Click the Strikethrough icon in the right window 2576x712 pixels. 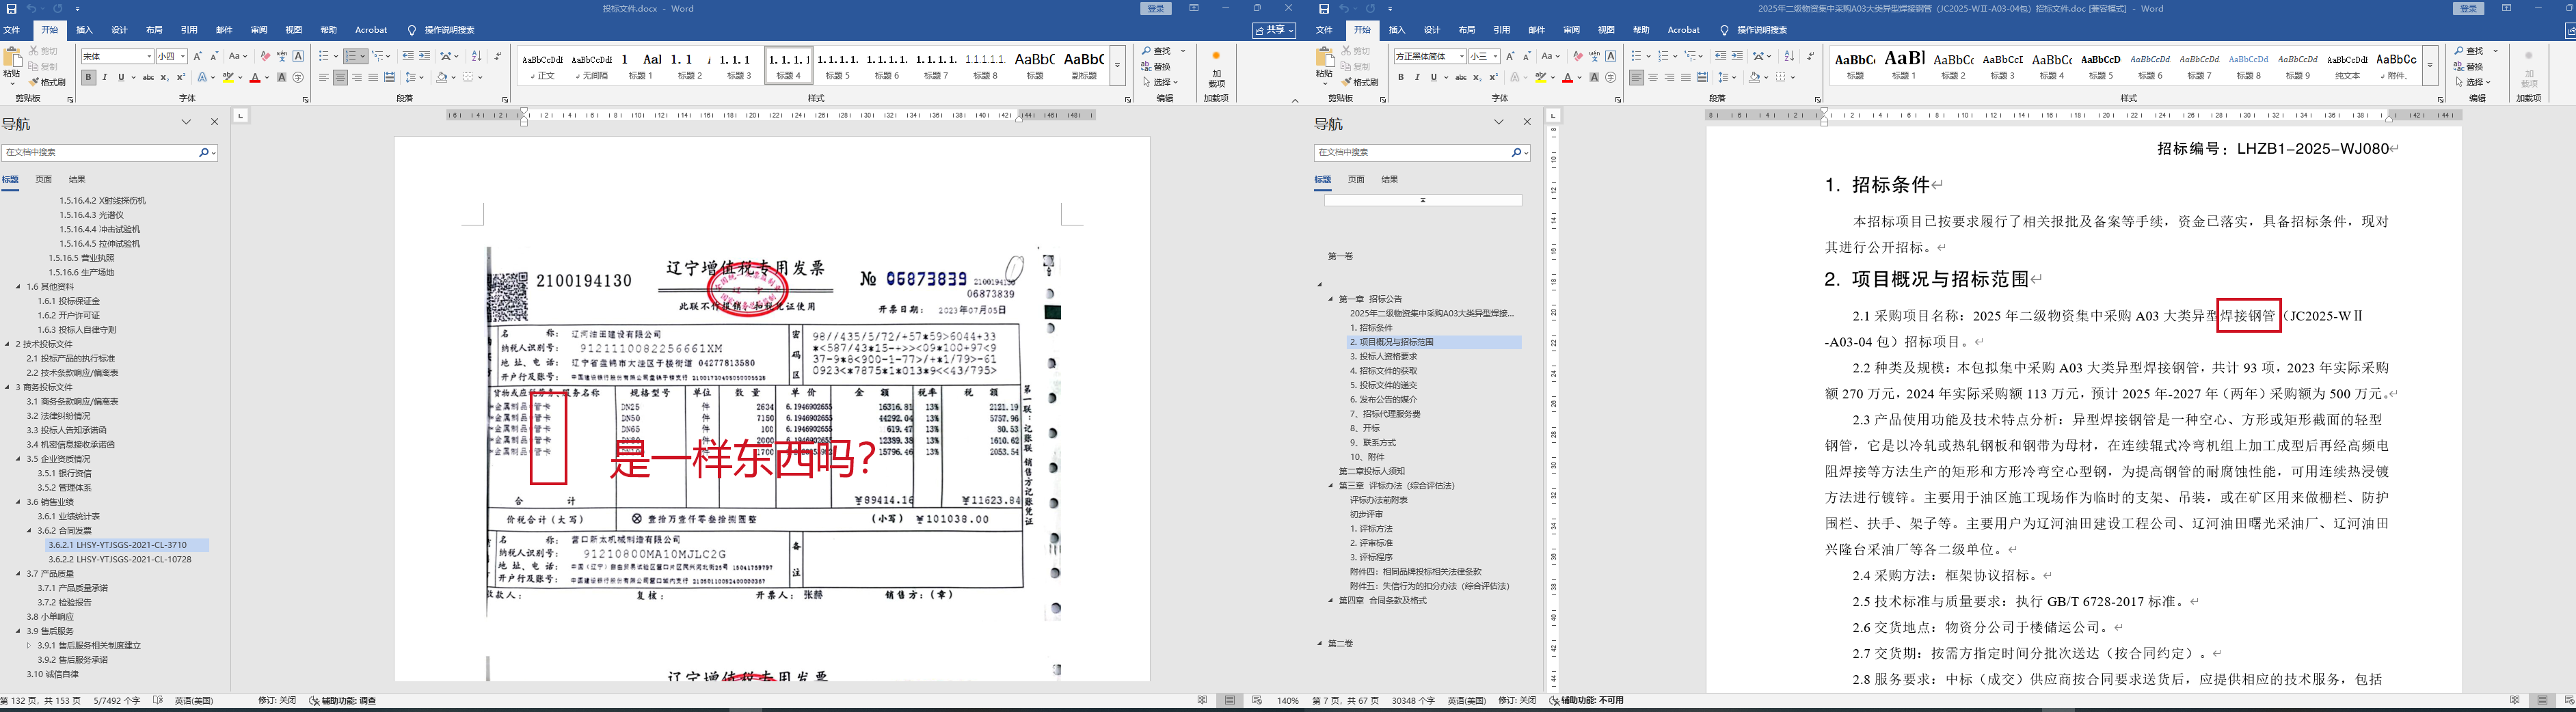(x=1461, y=78)
